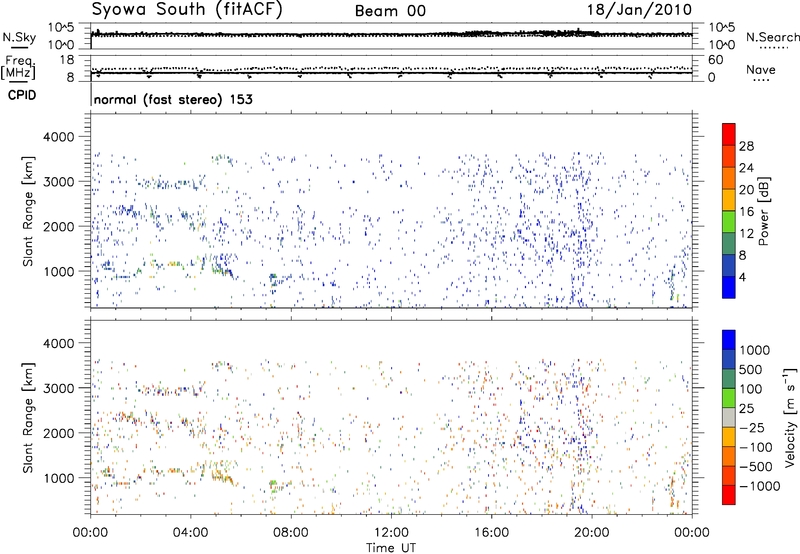Image resolution: width=800 pixels, height=554 pixels.
Task: Click the 'CPID' label
Action: [22, 95]
